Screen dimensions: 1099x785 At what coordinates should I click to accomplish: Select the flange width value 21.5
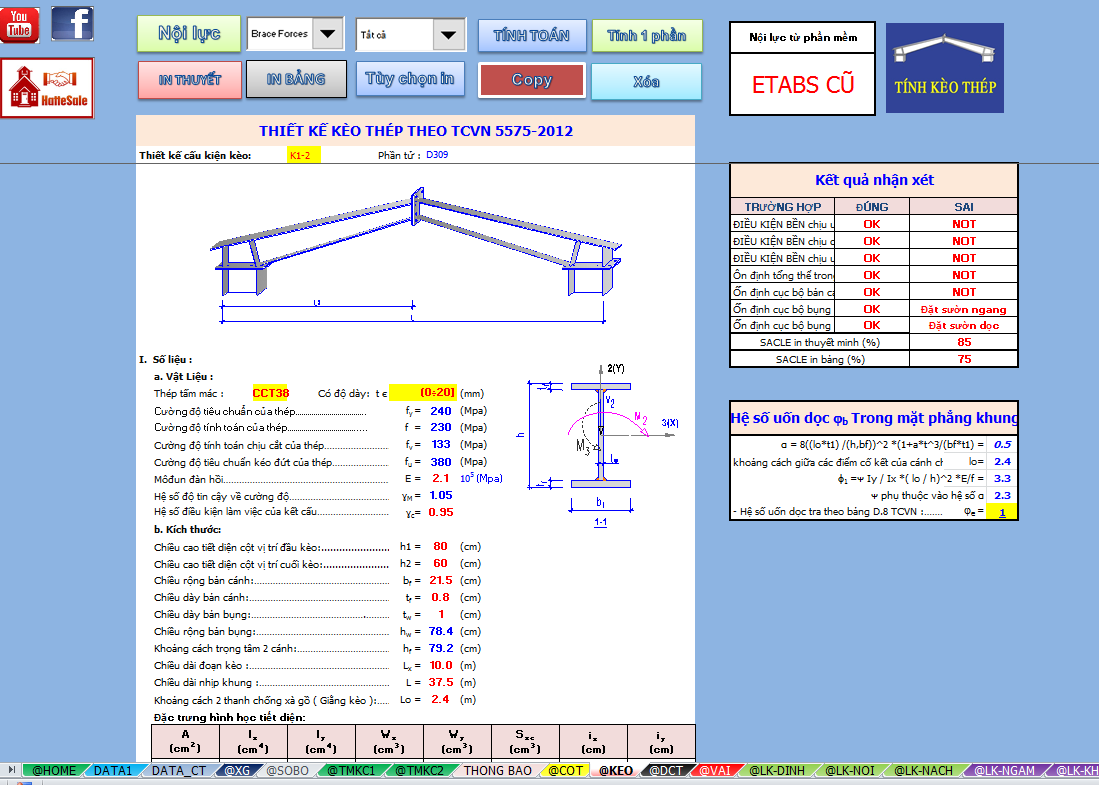(441, 580)
